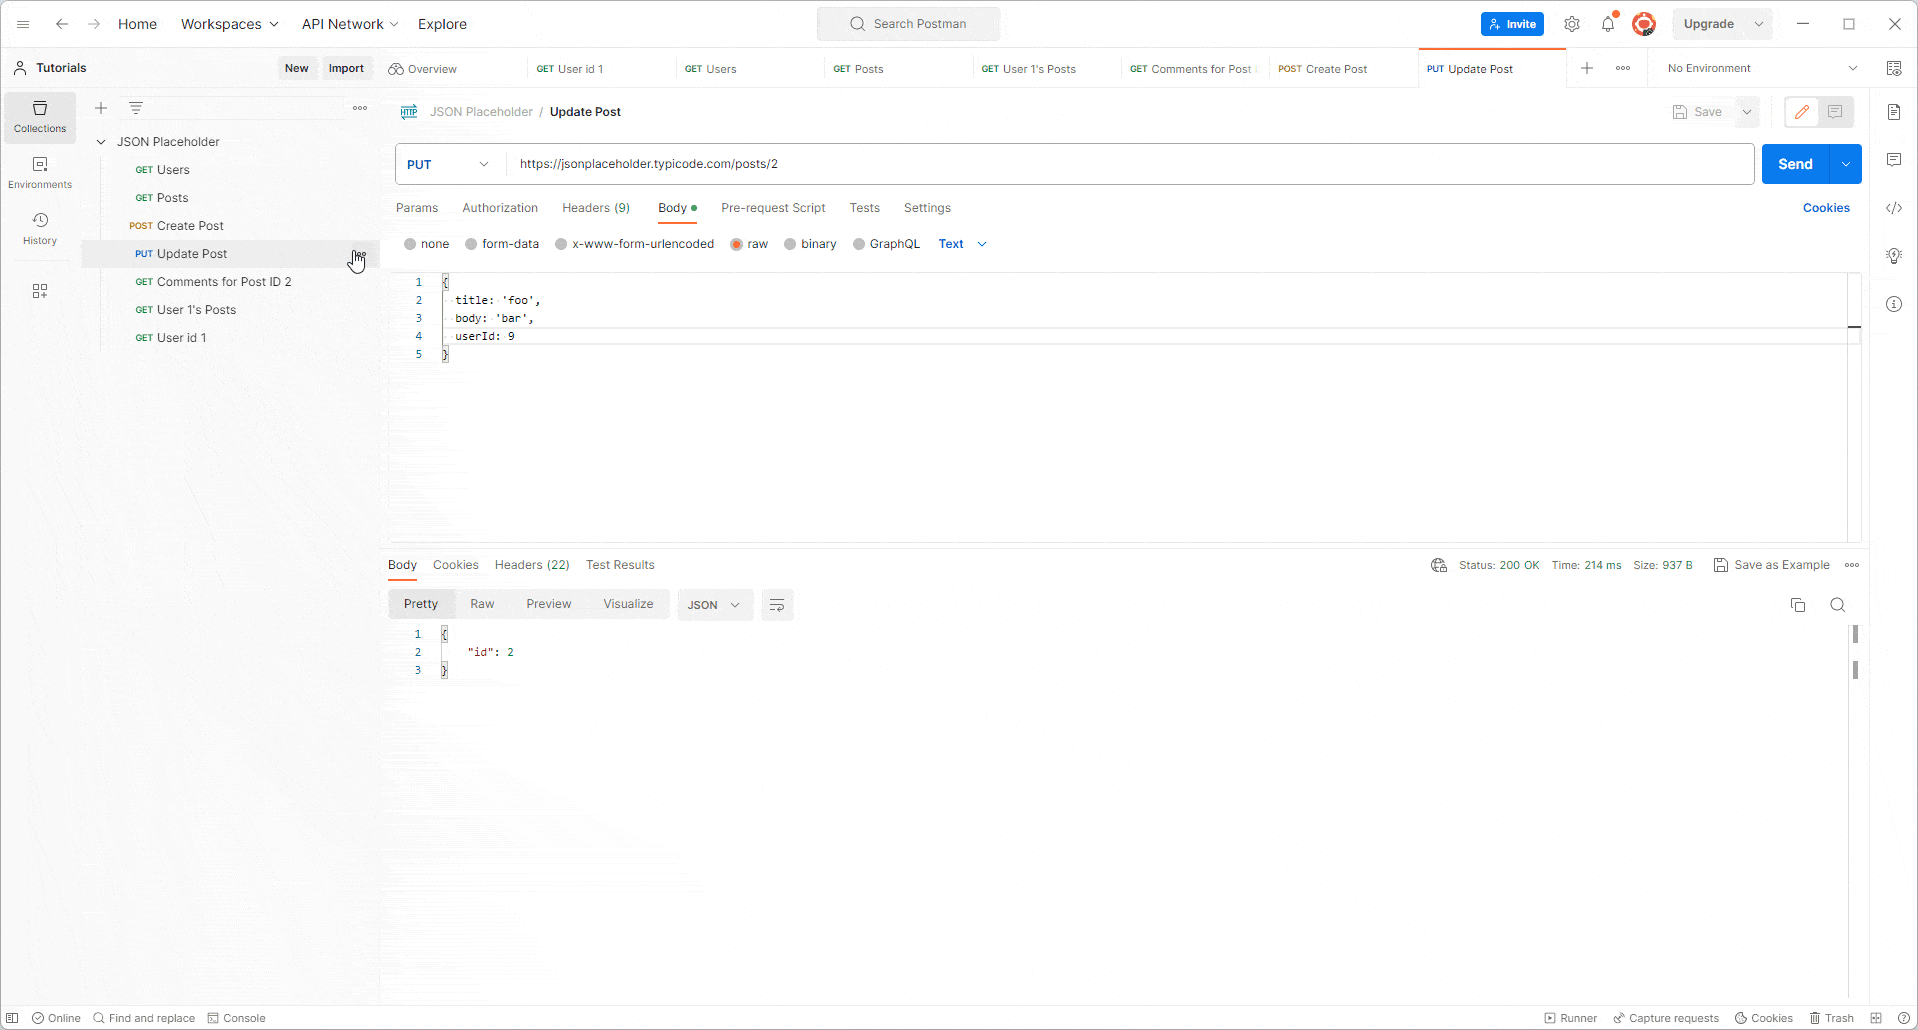
Task: Switch response view to Pretty
Action: pyautogui.click(x=421, y=604)
